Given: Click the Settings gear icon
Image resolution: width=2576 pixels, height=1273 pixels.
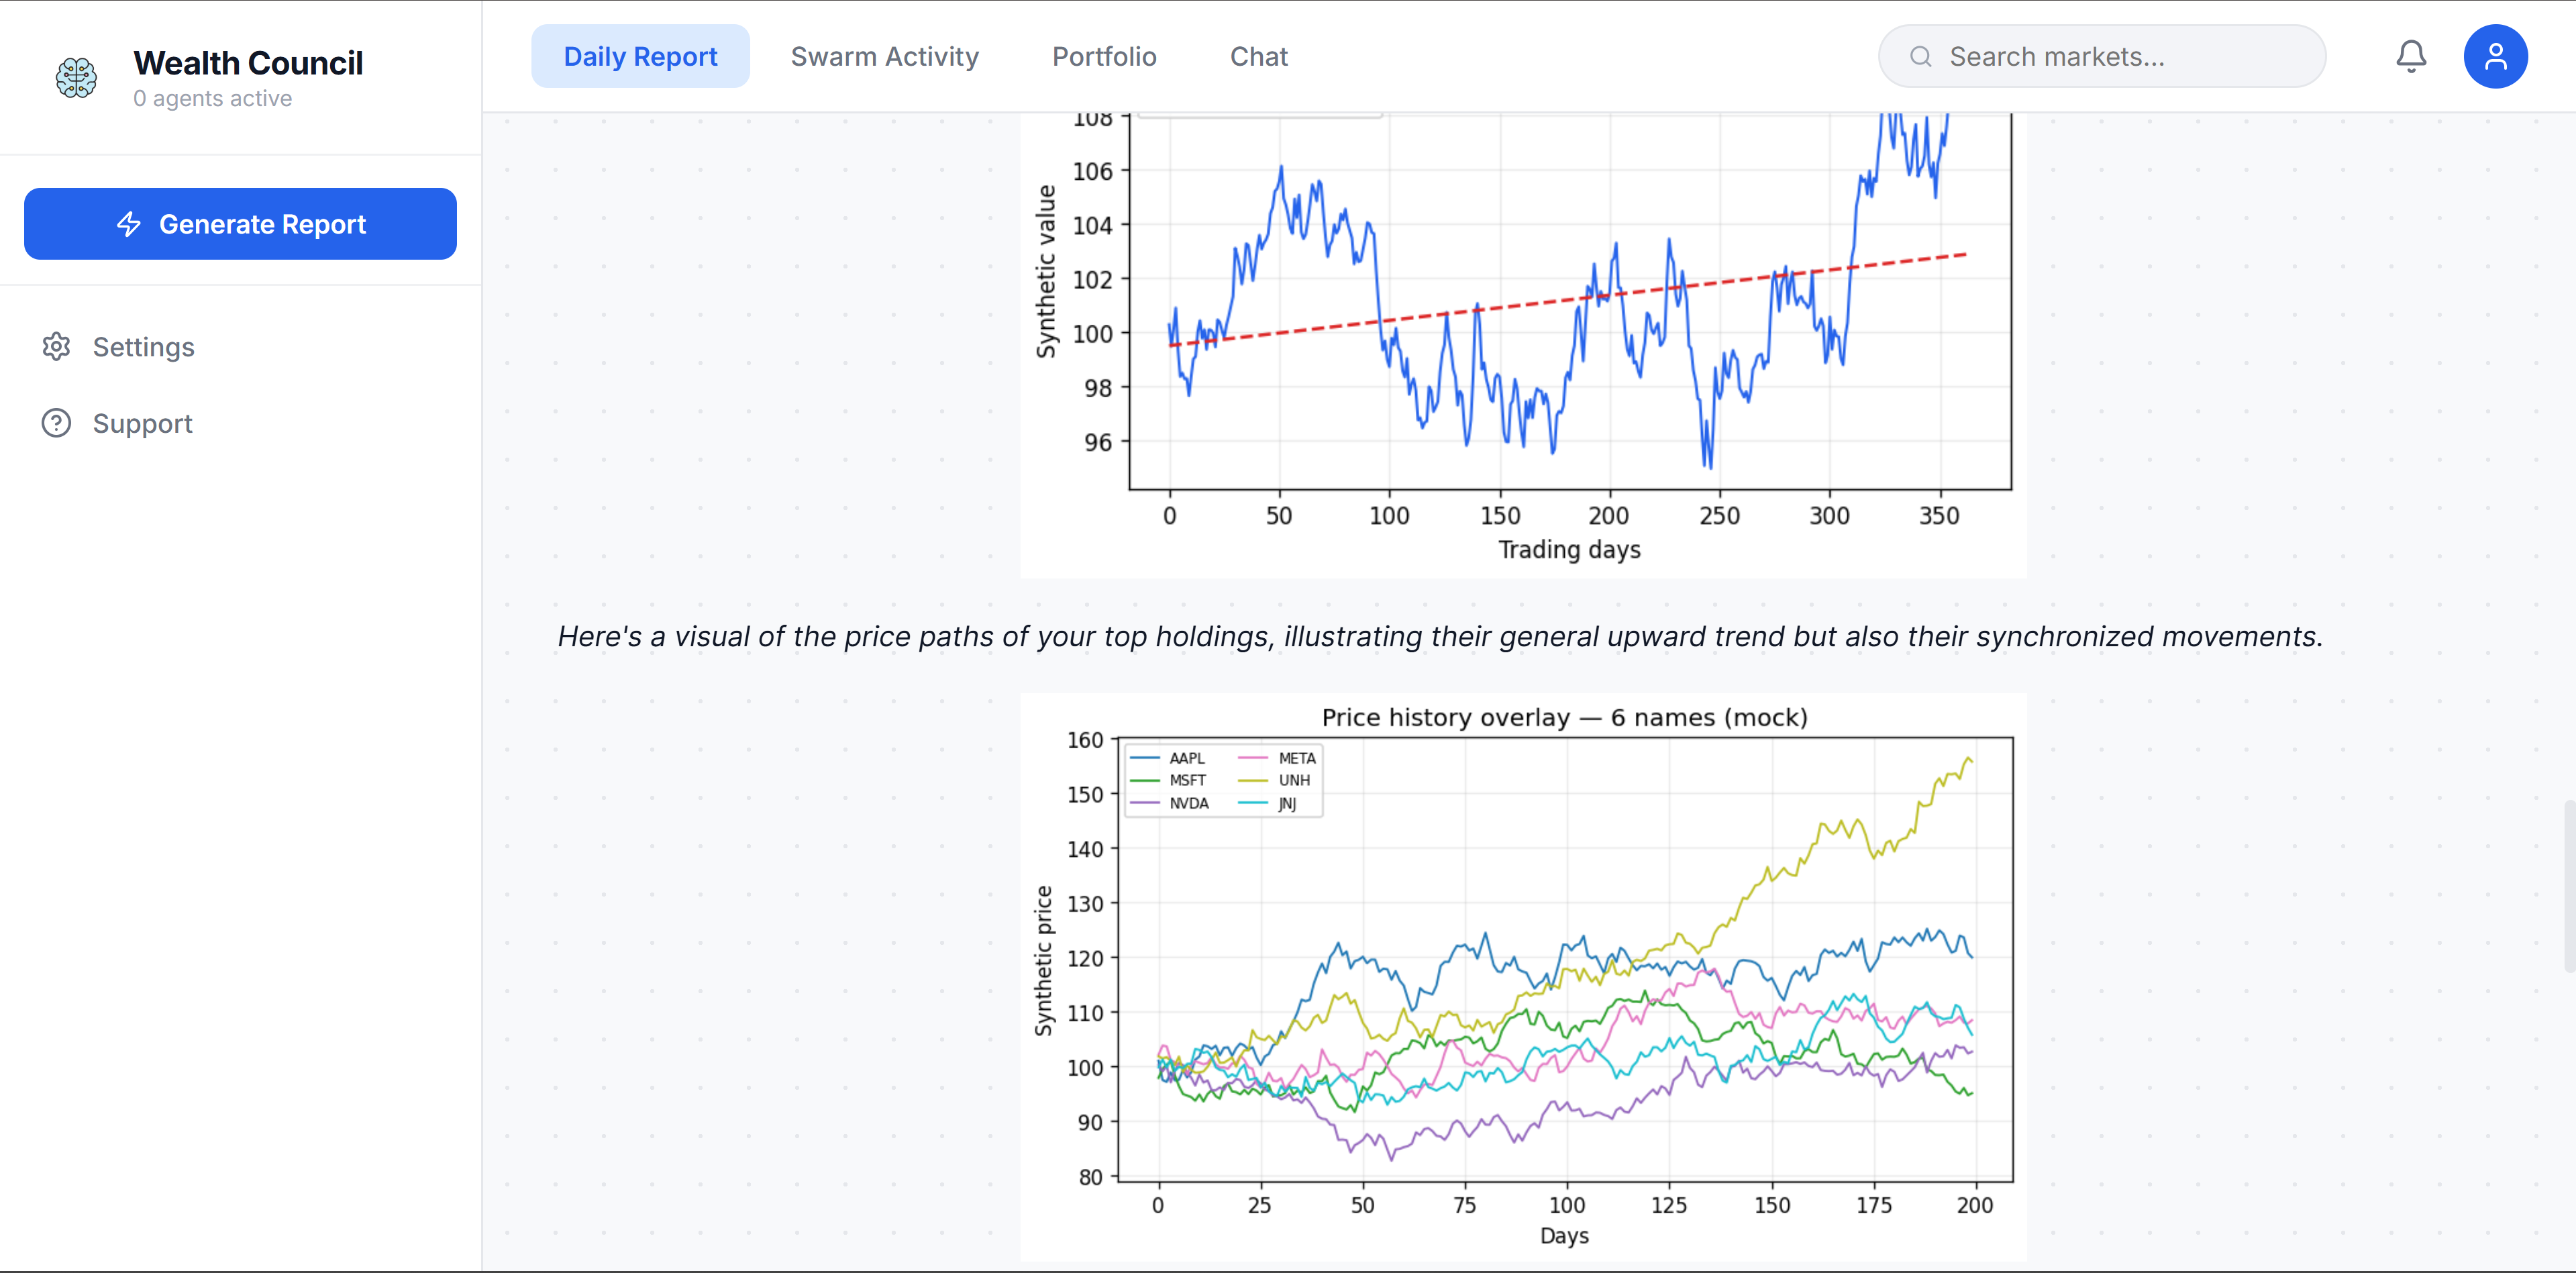Looking at the screenshot, I should click(x=56, y=346).
